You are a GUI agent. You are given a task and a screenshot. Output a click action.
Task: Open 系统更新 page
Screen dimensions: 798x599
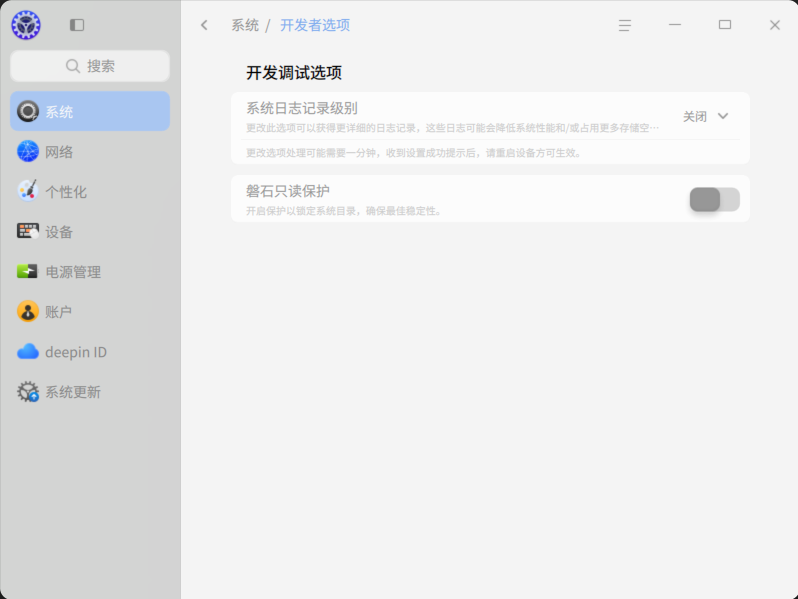[x=90, y=392]
